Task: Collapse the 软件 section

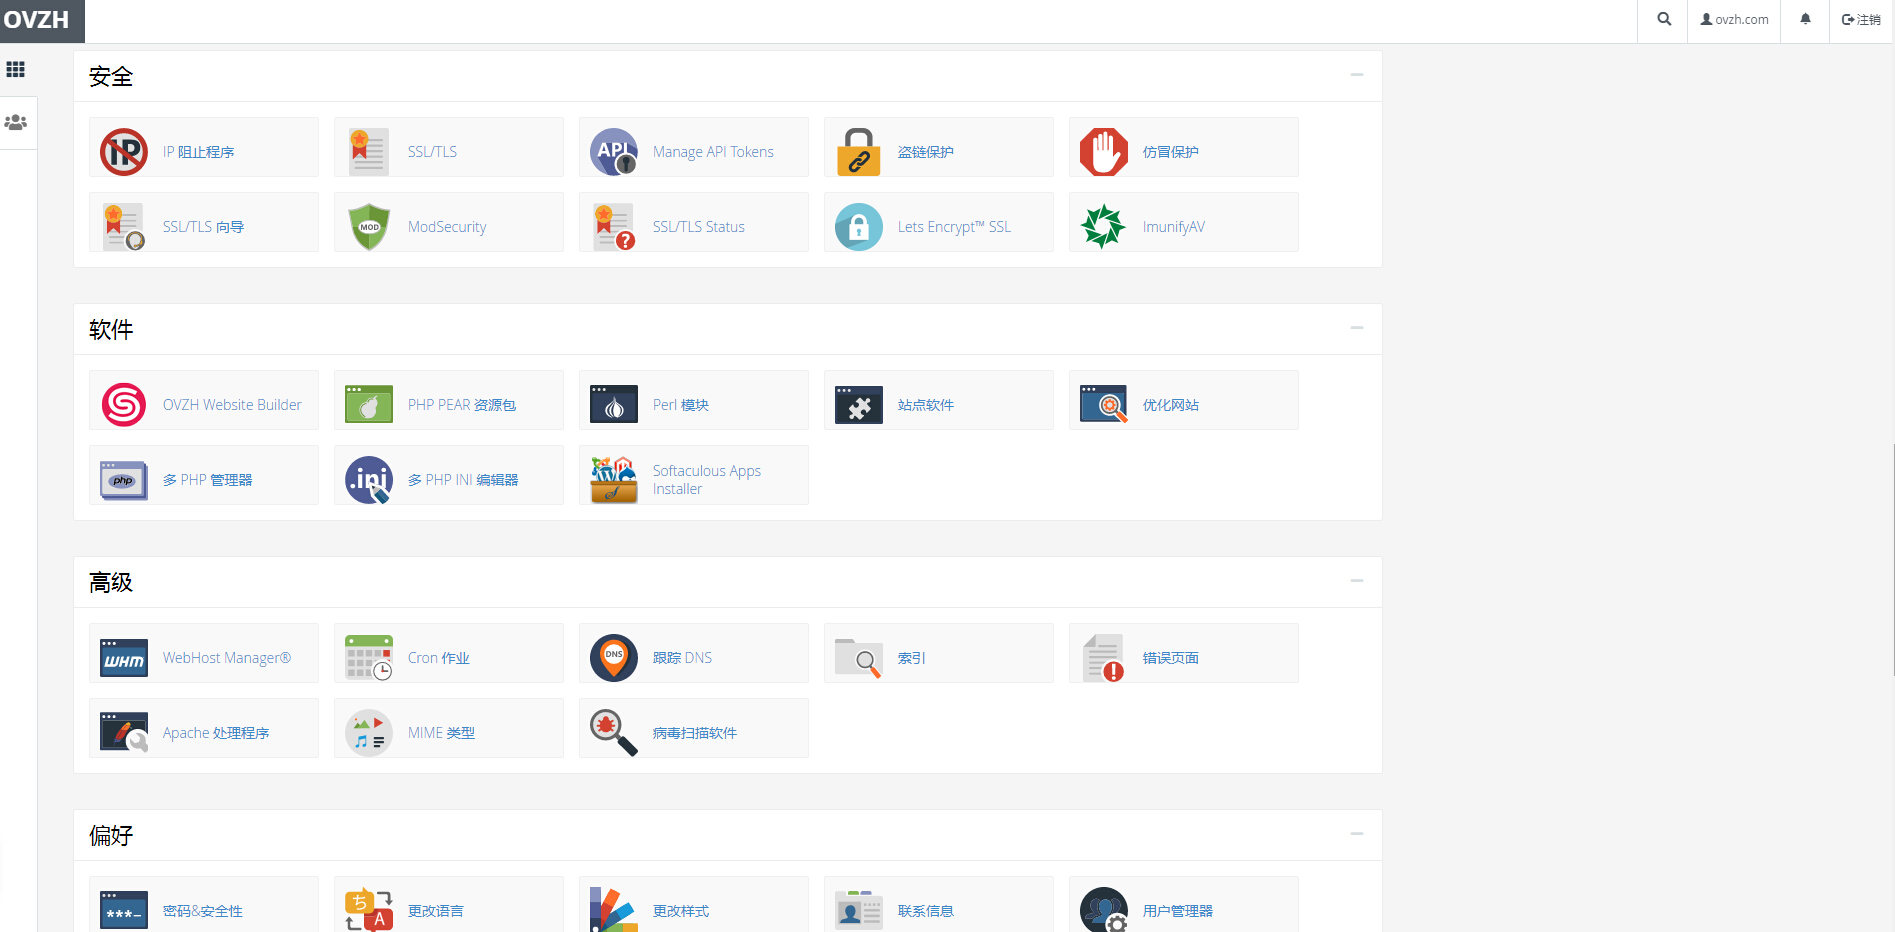Action: [1357, 328]
